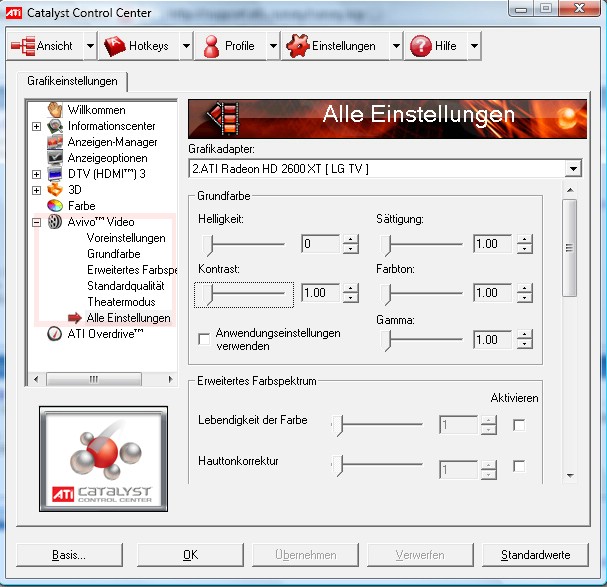Image resolution: width=607 pixels, height=587 pixels.
Task: Activate Hauttonkorrektur checkbox
Action: pos(519,466)
